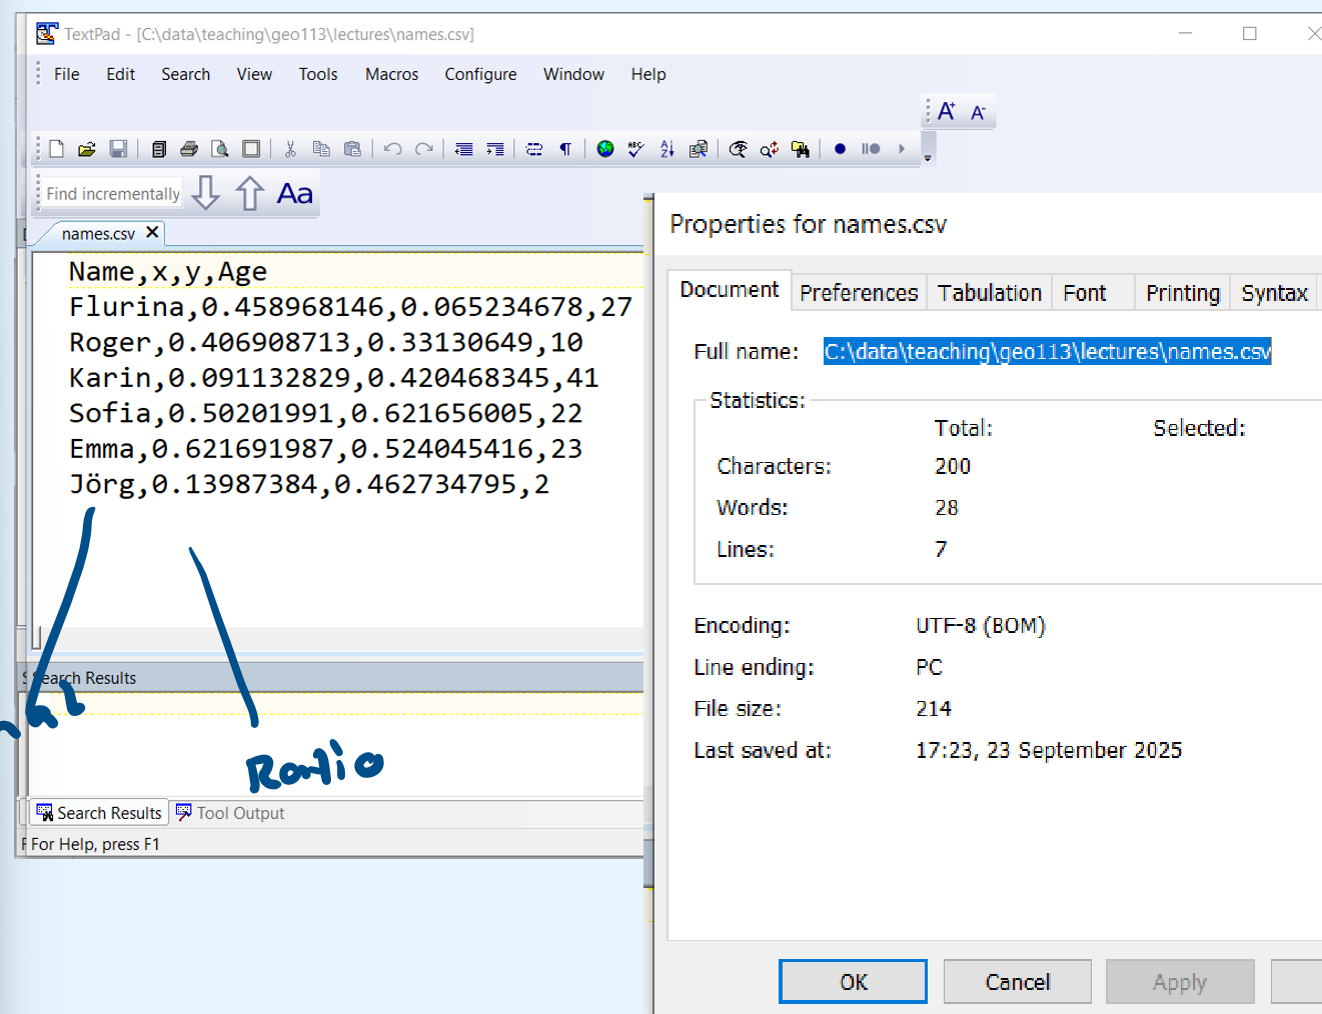The image size is (1322, 1014).
Task: Click the Open file folder icon
Action: coord(87,149)
